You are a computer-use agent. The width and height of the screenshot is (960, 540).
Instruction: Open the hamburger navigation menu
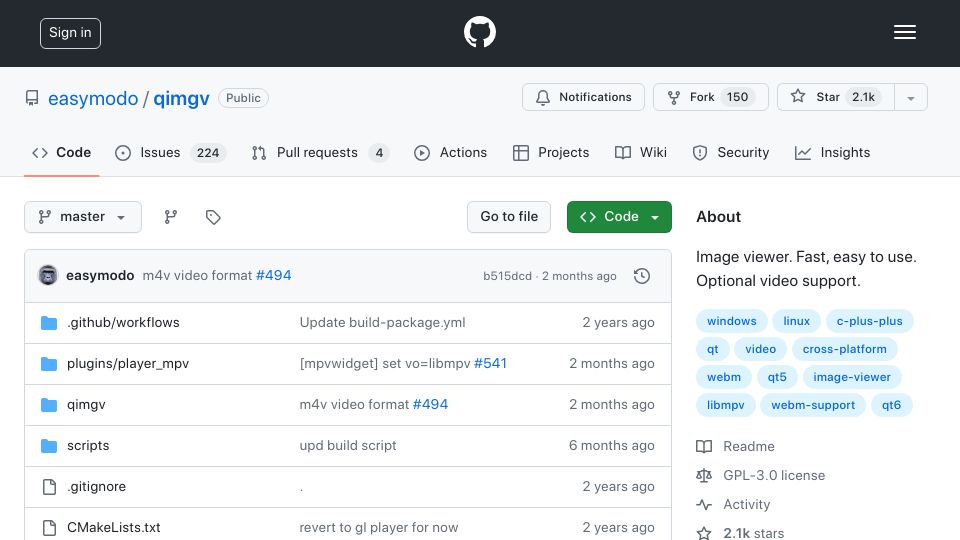(x=904, y=32)
